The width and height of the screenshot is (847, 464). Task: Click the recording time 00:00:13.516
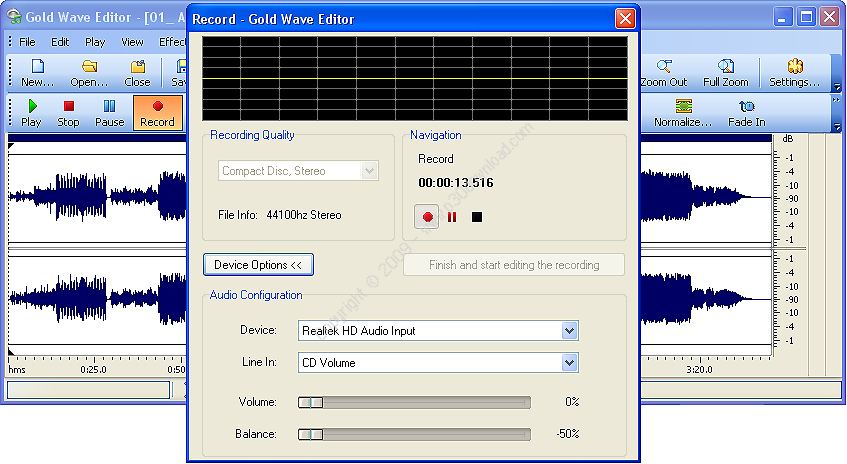tap(455, 183)
